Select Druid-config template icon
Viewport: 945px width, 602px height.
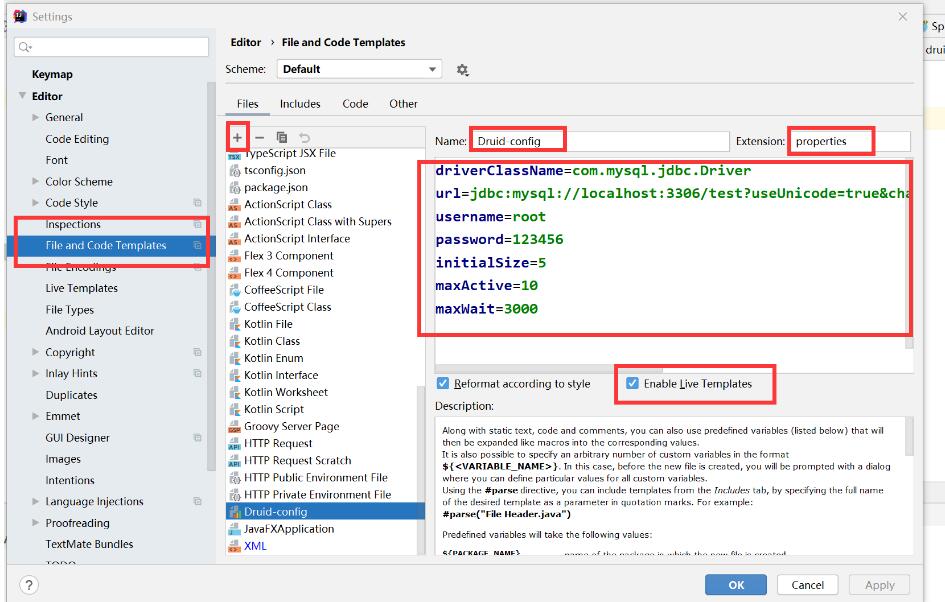click(235, 512)
